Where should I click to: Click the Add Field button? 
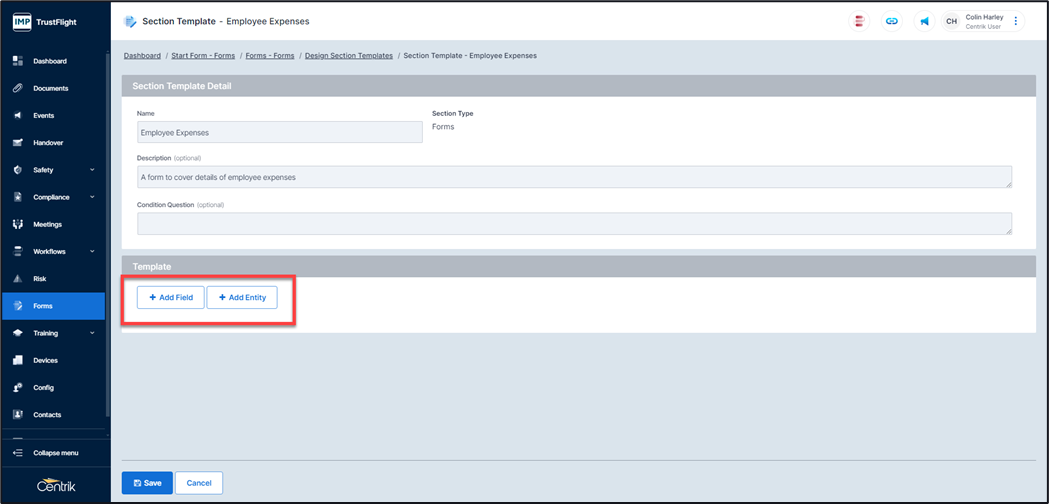click(171, 297)
